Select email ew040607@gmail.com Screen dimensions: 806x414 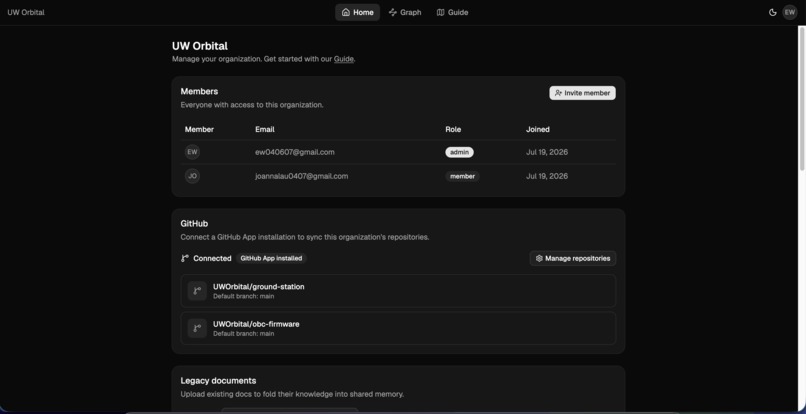(295, 152)
